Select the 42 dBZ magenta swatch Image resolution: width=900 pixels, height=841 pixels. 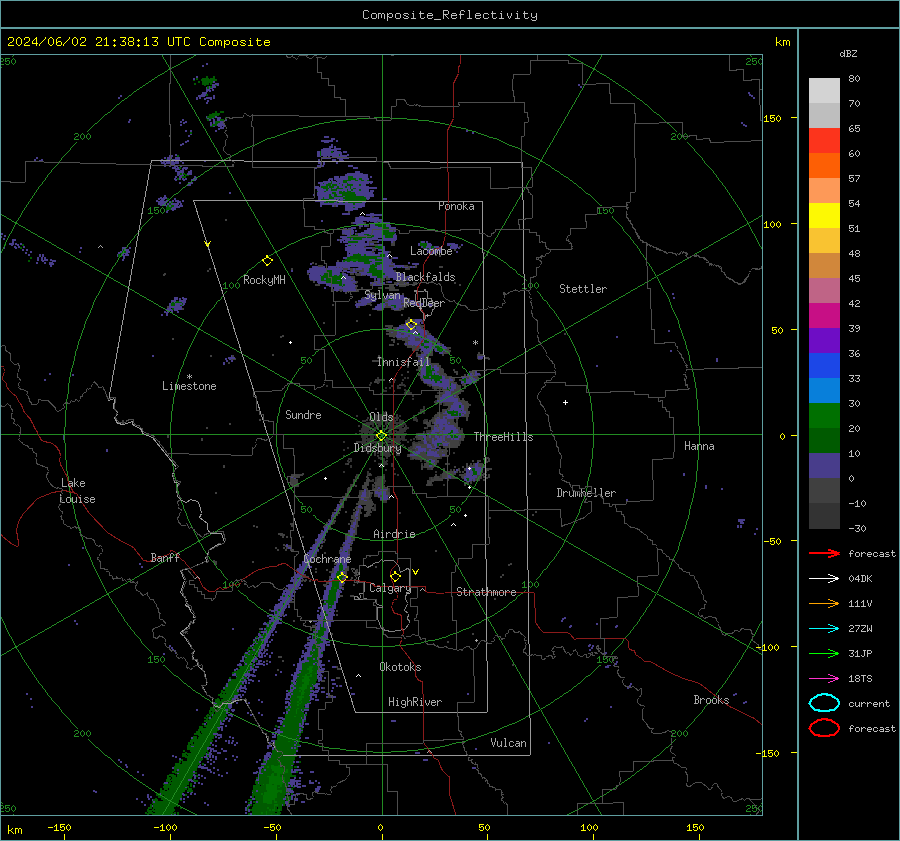pyautogui.click(x=824, y=316)
